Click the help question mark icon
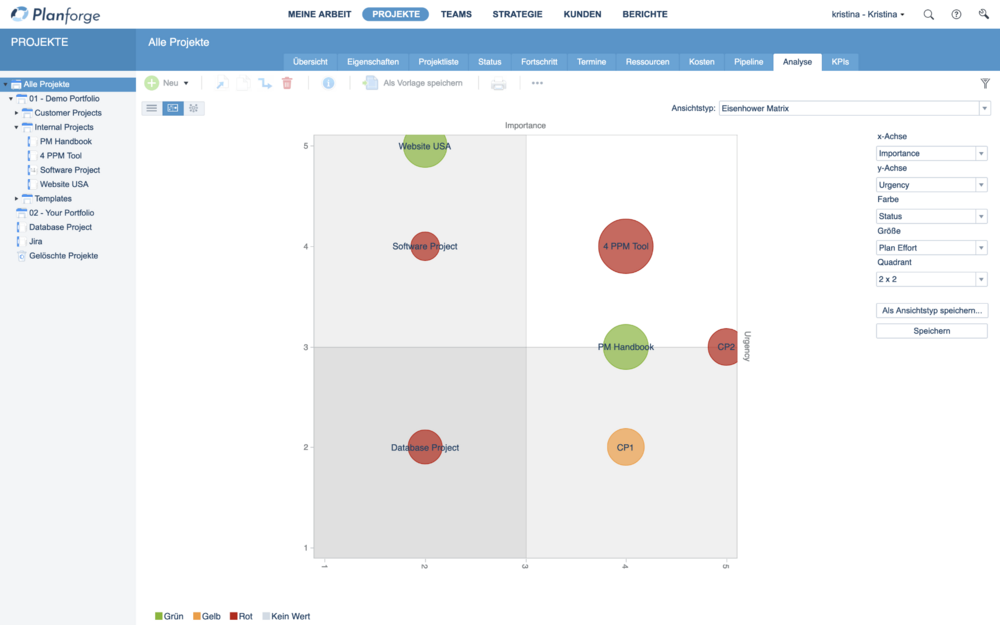The height and width of the screenshot is (625, 1000). pos(956,15)
